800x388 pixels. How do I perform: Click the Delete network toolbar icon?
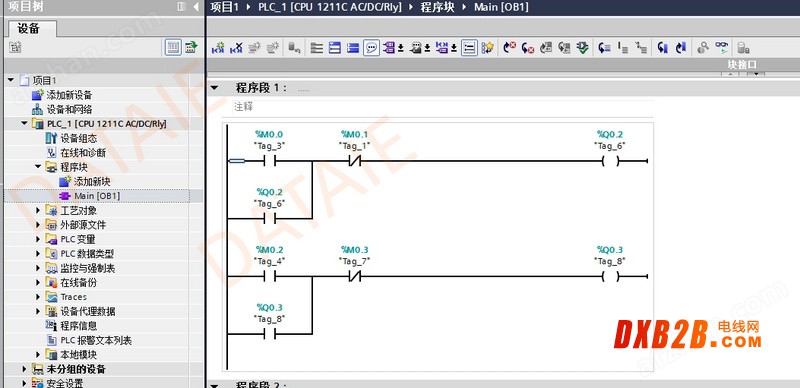tap(236, 48)
